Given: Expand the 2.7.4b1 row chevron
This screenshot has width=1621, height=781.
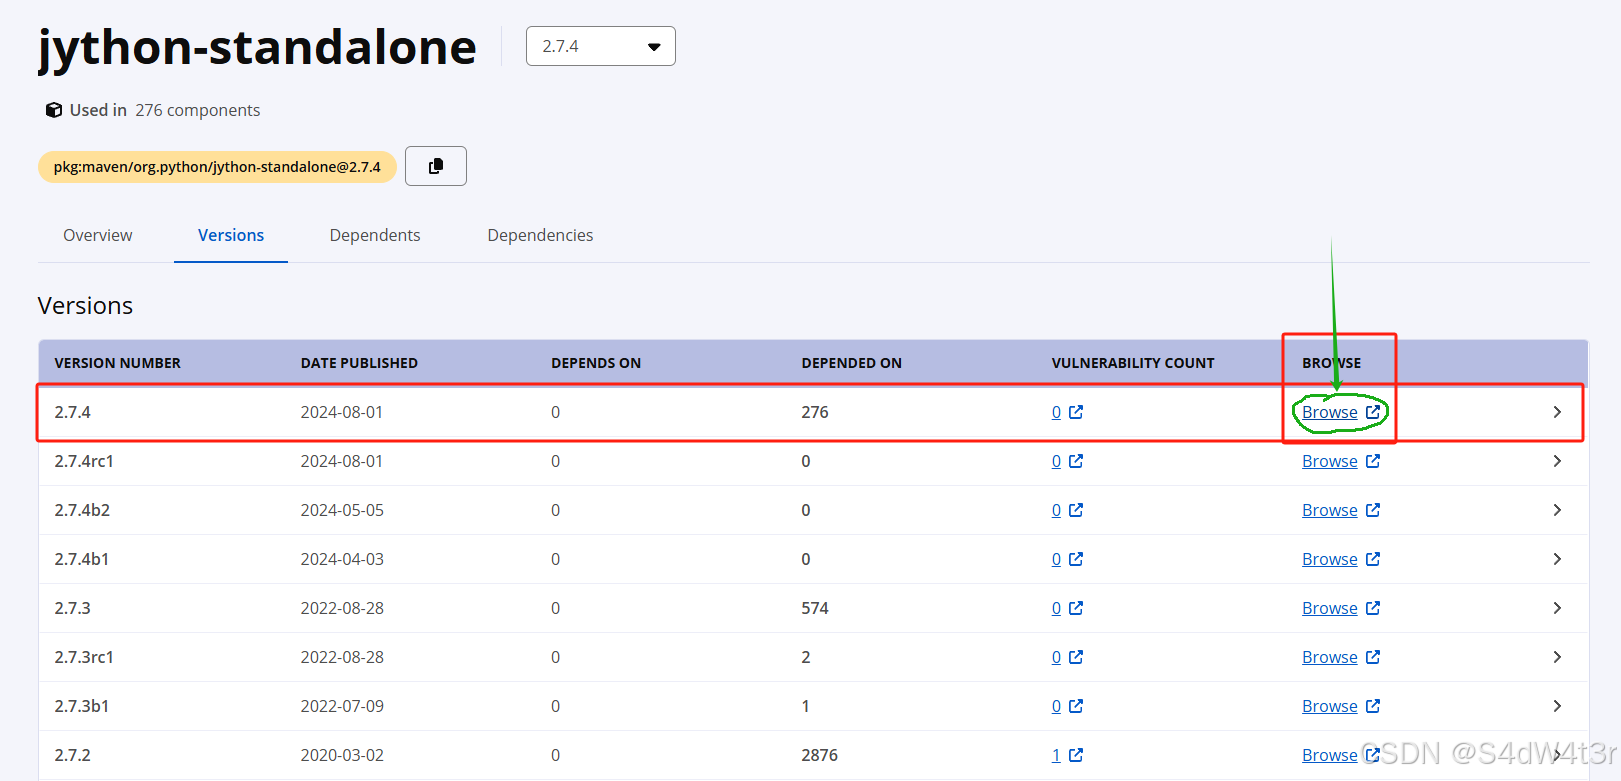Looking at the screenshot, I should pyautogui.click(x=1557, y=559).
